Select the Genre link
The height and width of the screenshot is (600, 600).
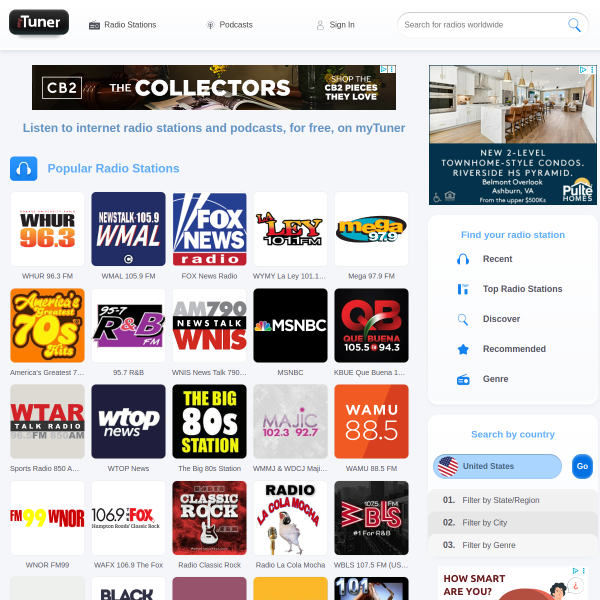(x=496, y=379)
